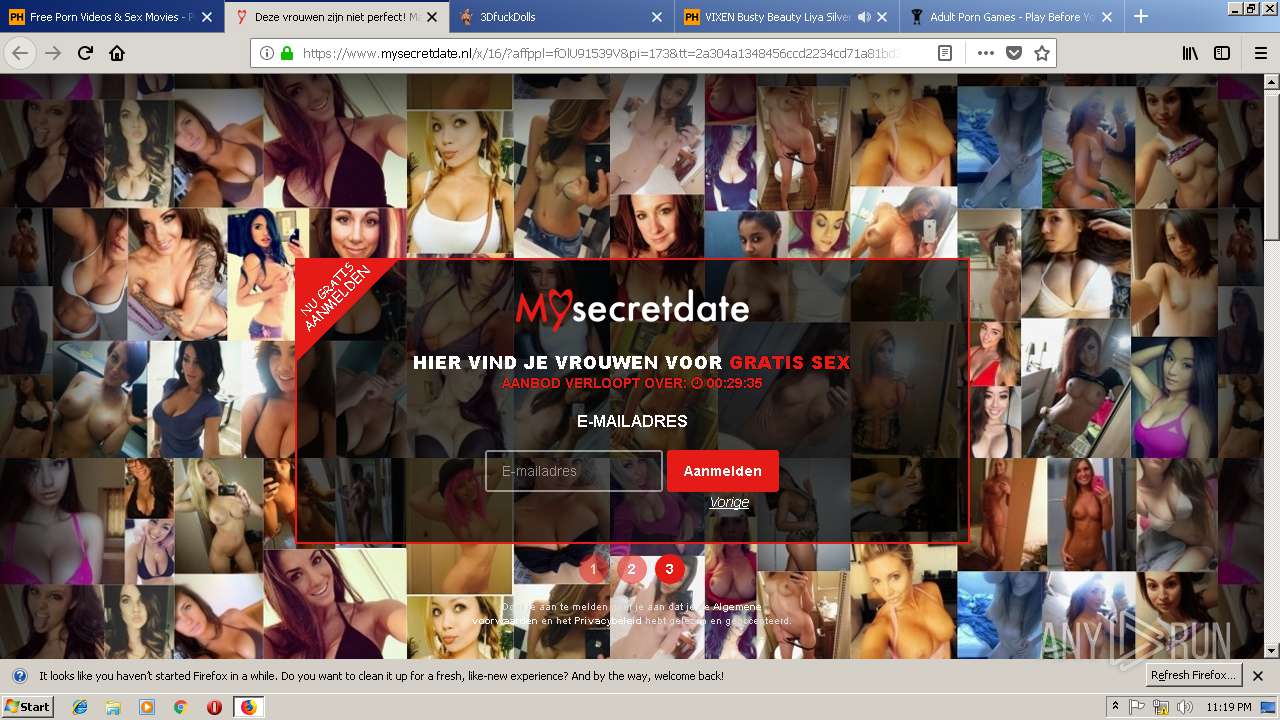This screenshot has width=1280, height=720.
Task: Switch to the first PH tab
Action: tap(112, 17)
